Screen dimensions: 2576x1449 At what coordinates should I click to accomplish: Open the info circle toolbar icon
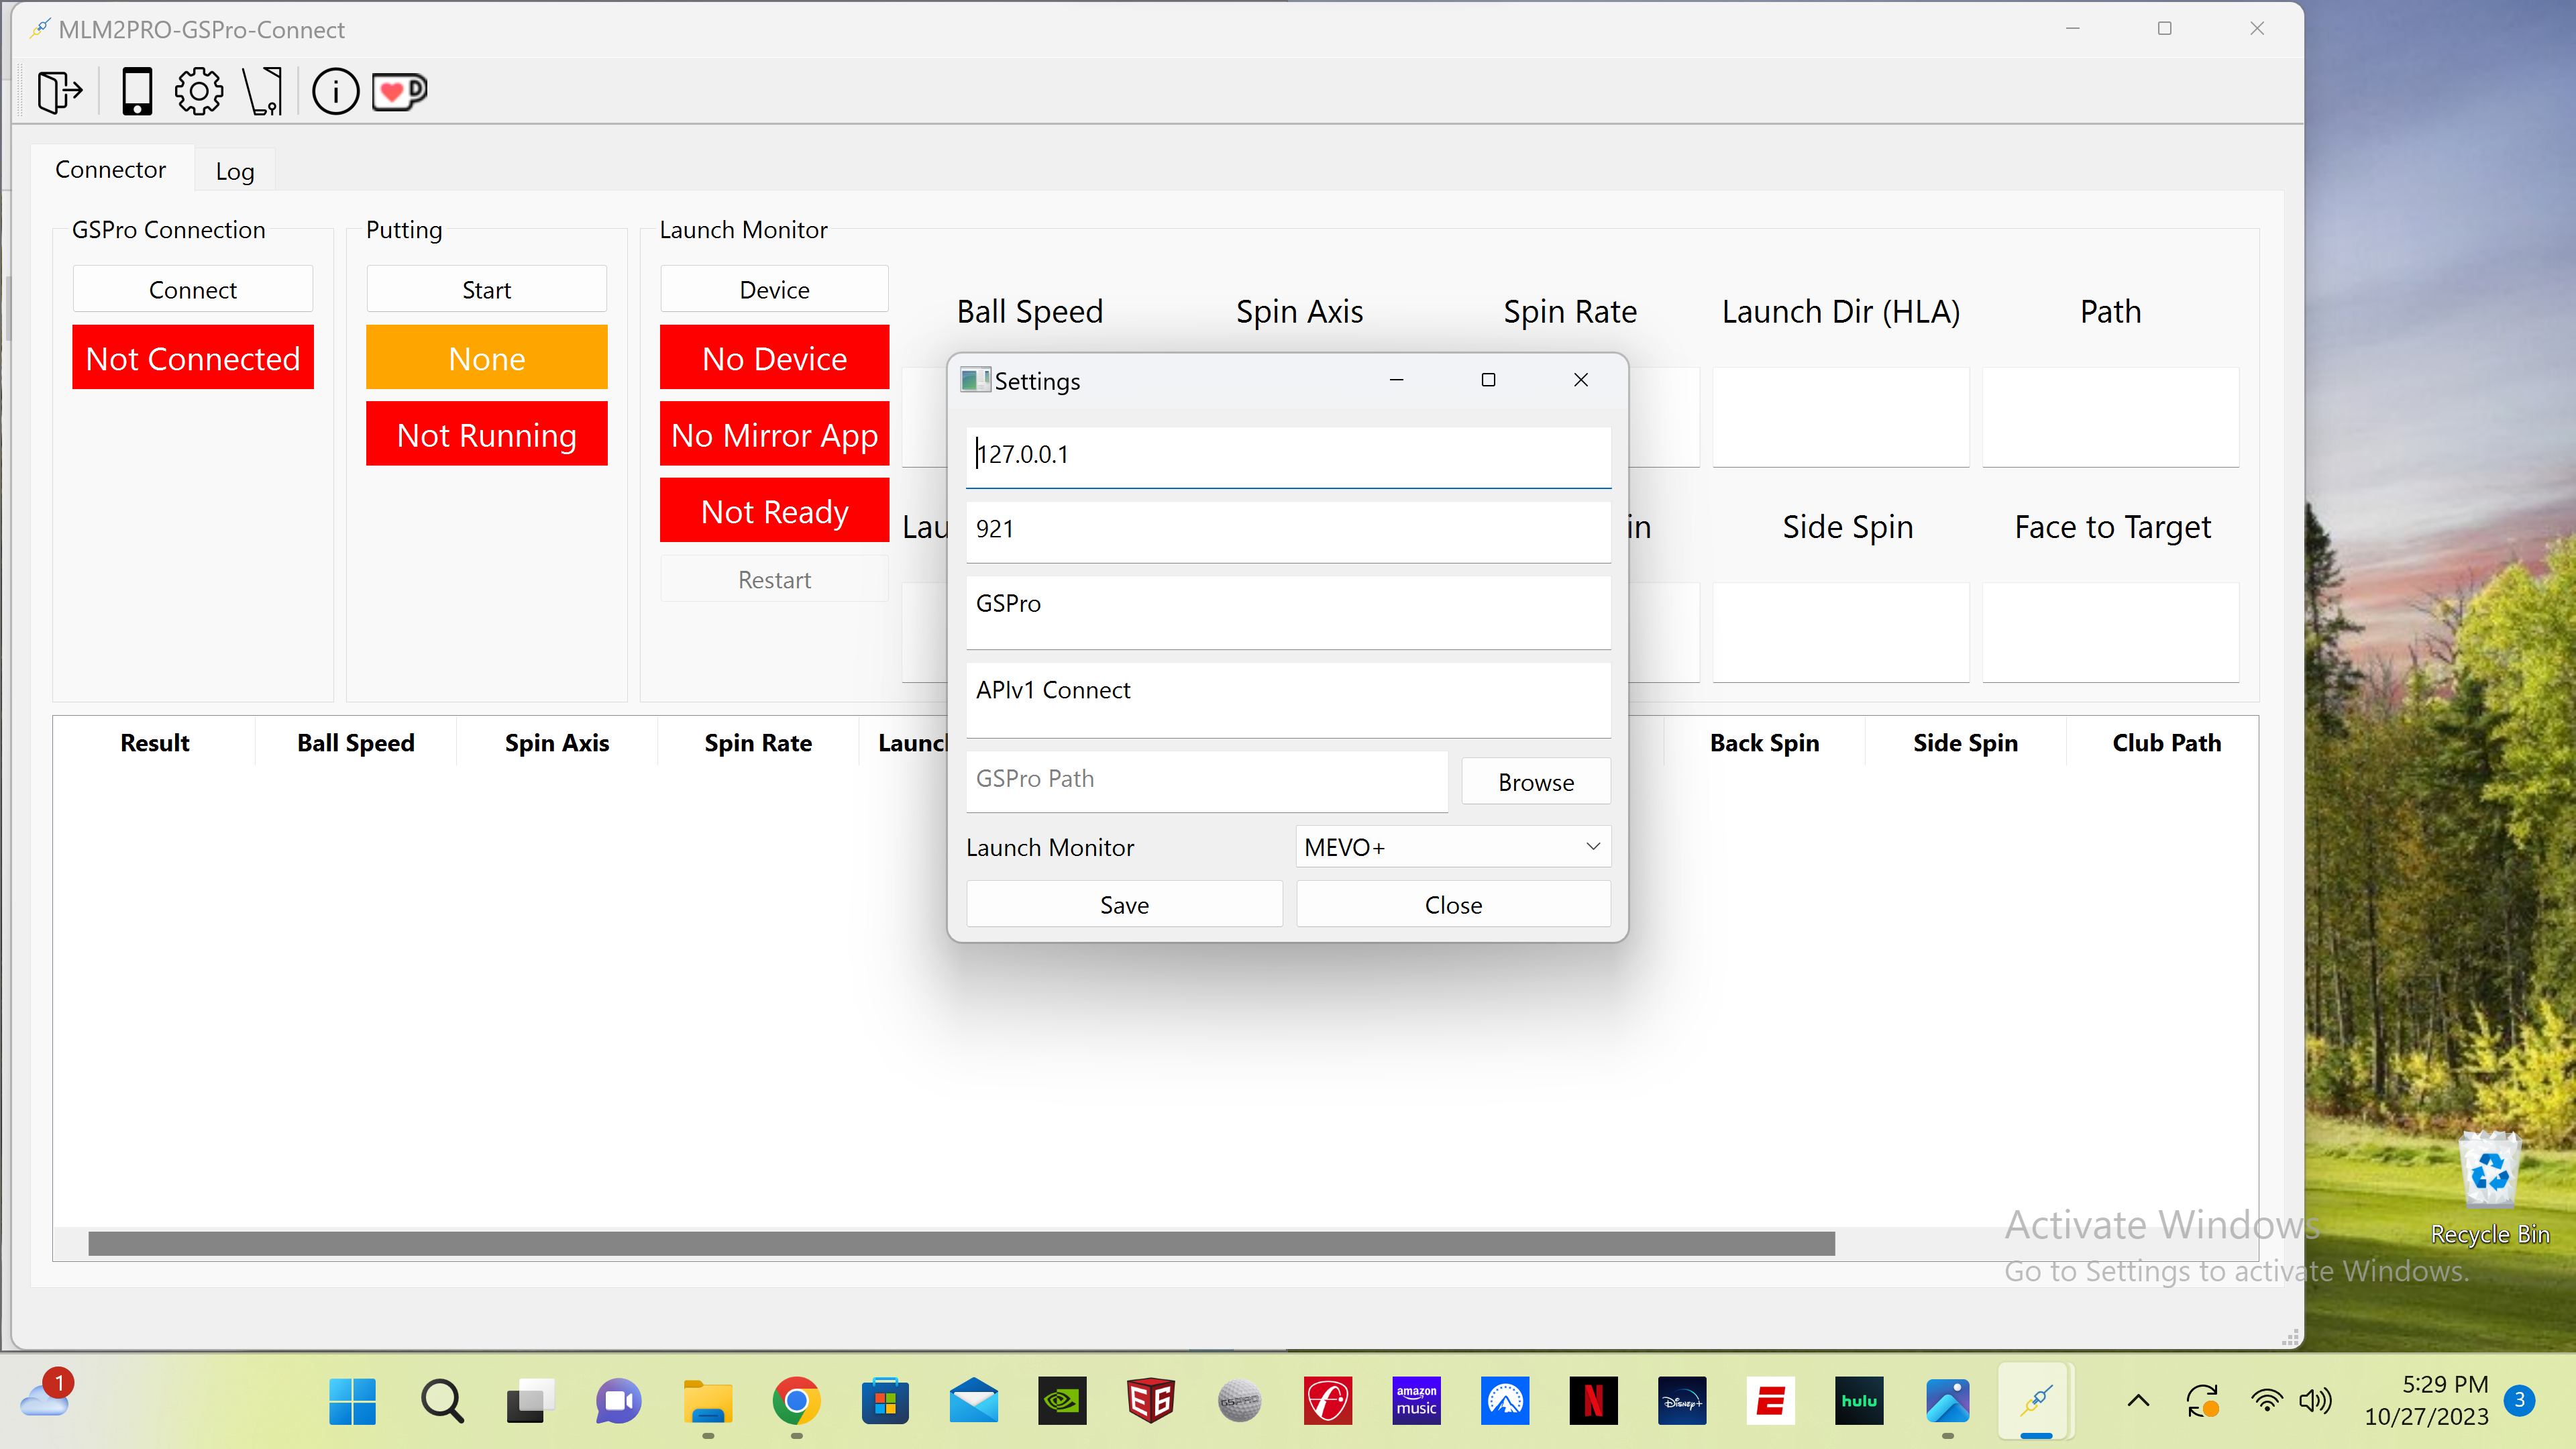pyautogui.click(x=335, y=92)
